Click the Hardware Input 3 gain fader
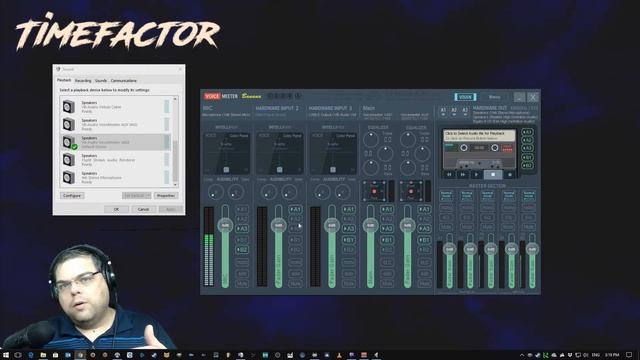This screenshot has width=640, height=360. coord(332,225)
